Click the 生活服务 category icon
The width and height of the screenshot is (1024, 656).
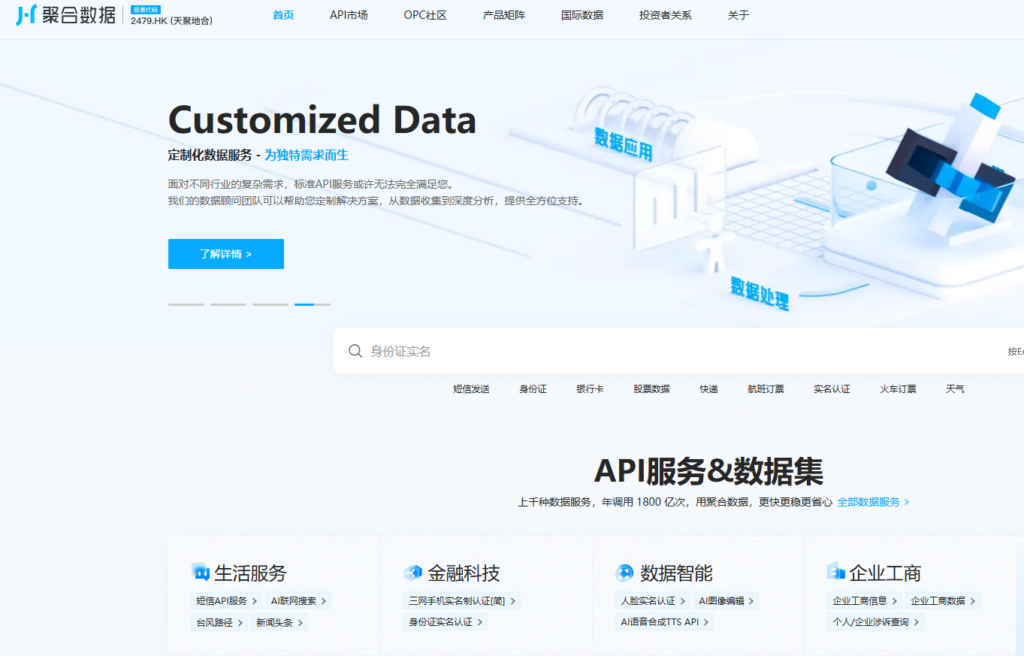point(200,573)
